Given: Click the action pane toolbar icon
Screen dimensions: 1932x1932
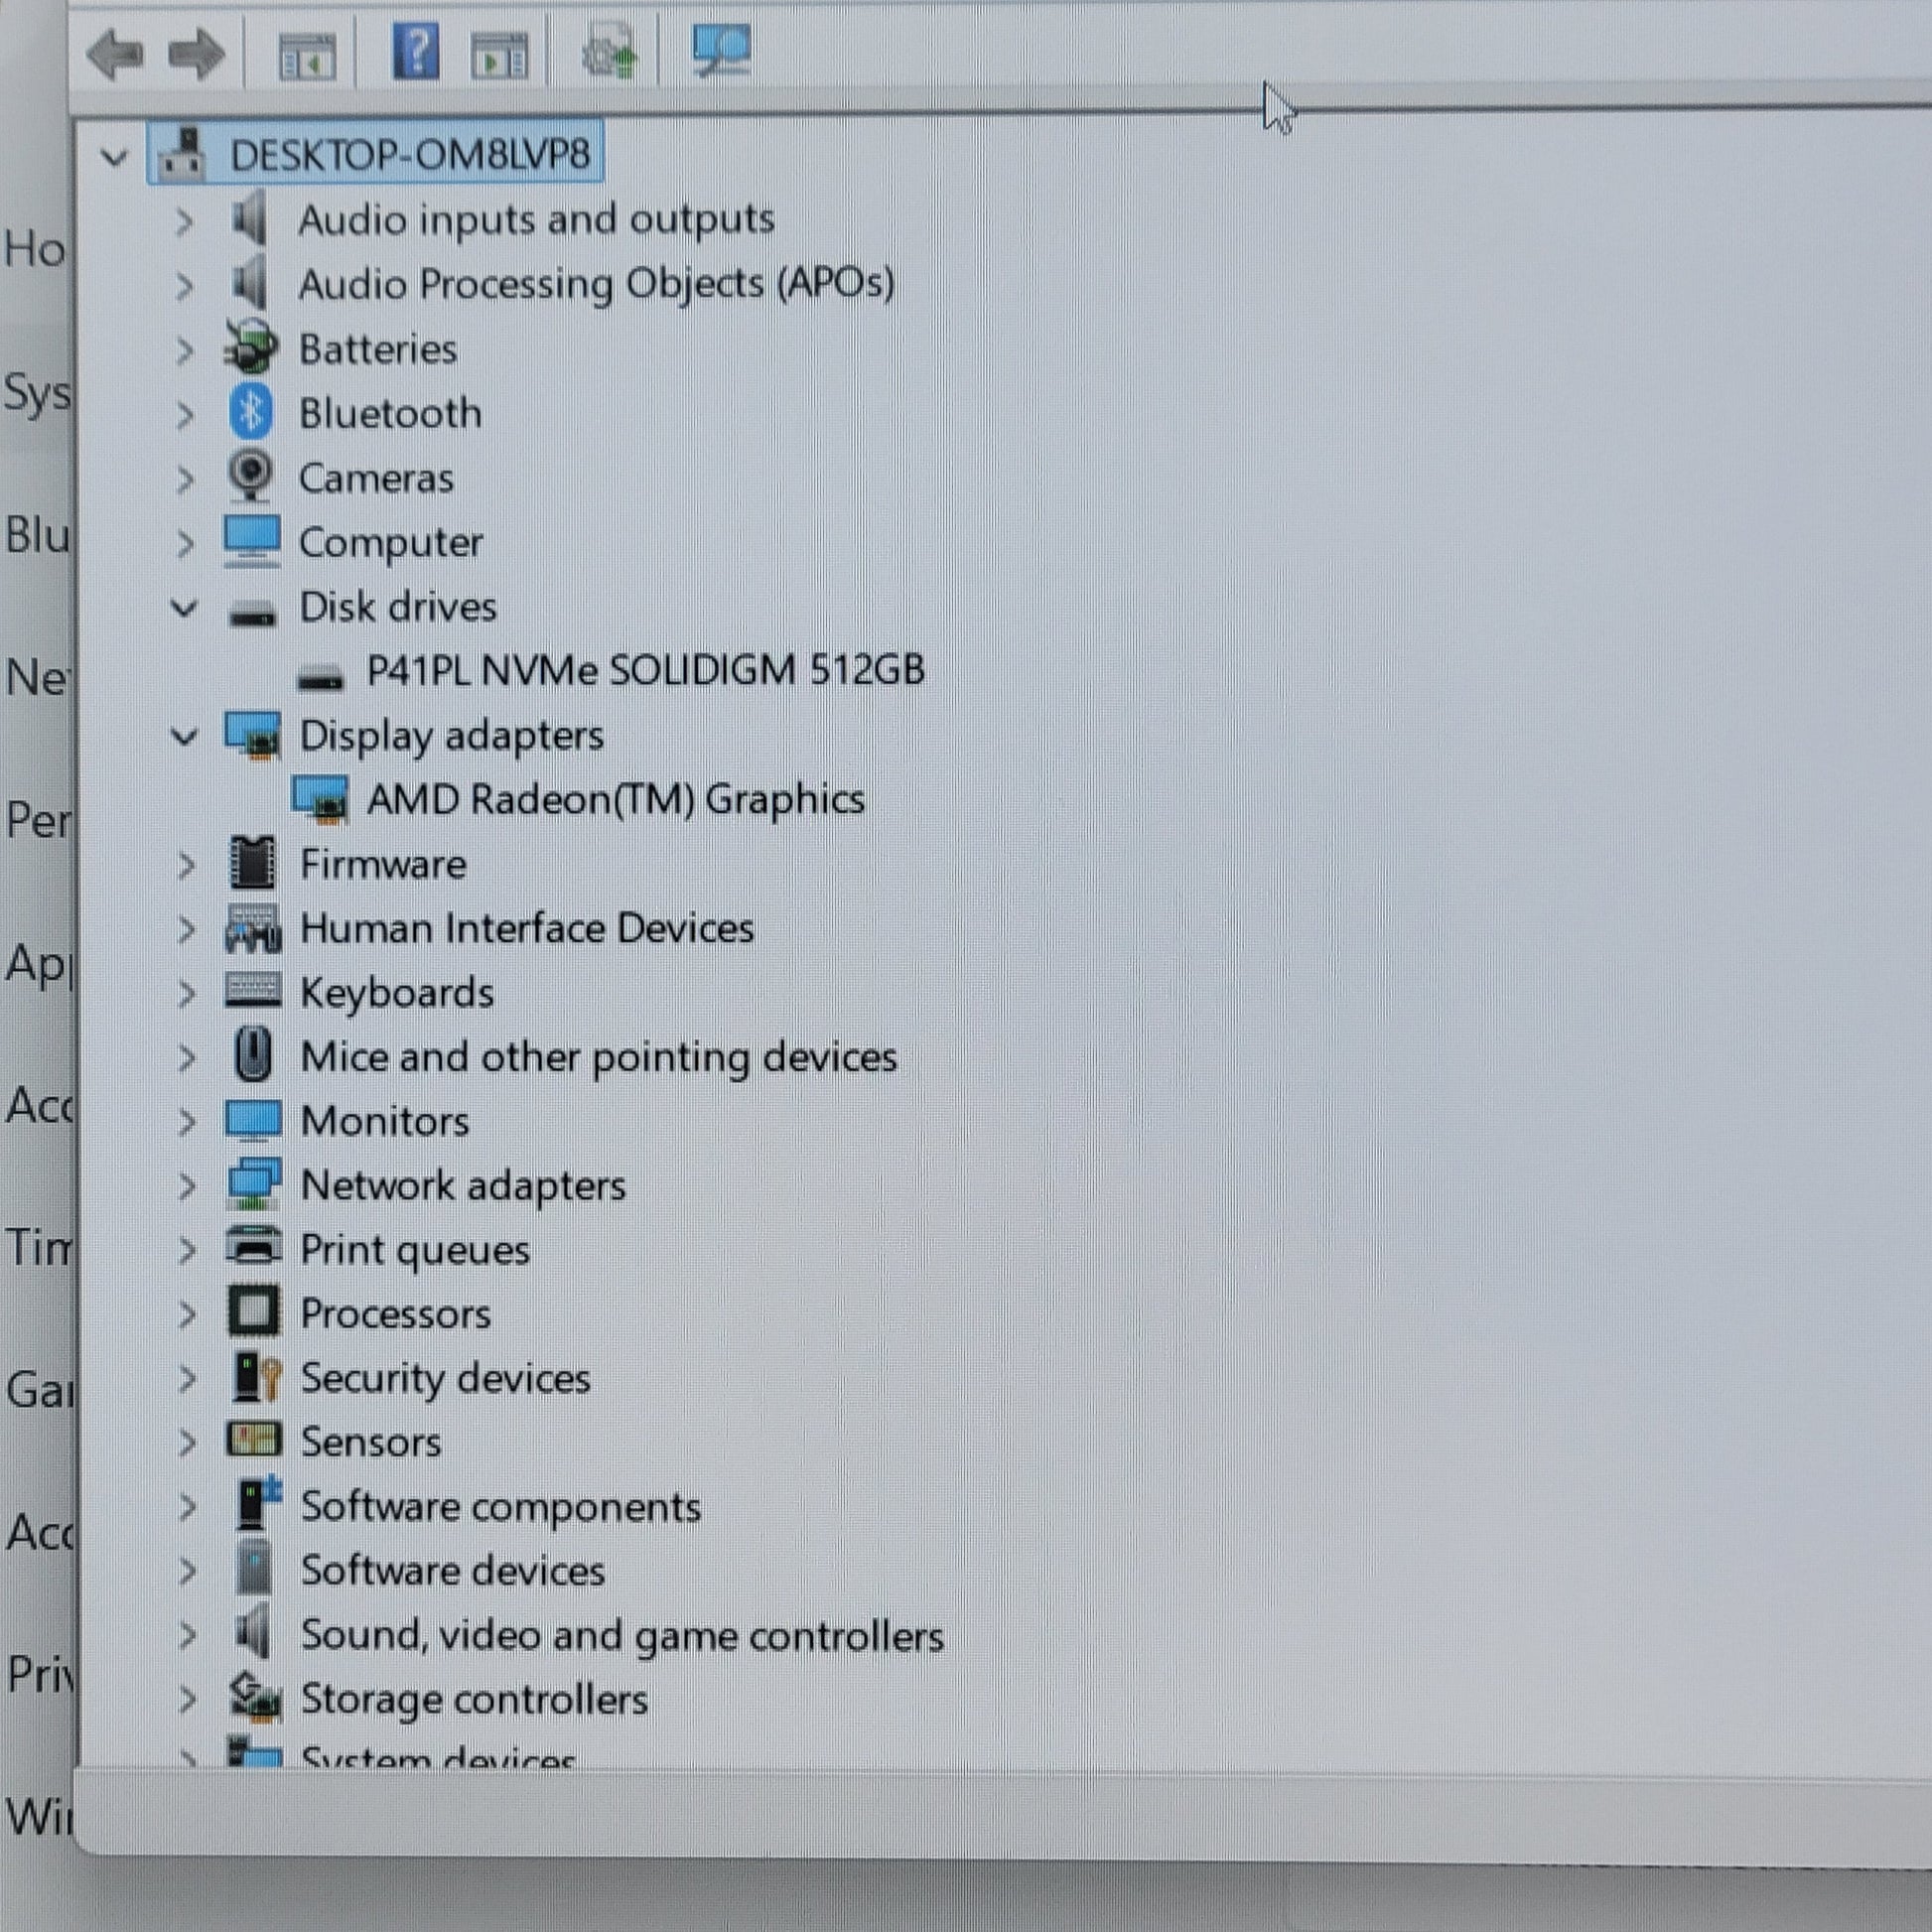Looking at the screenshot, I should point(499,56).
